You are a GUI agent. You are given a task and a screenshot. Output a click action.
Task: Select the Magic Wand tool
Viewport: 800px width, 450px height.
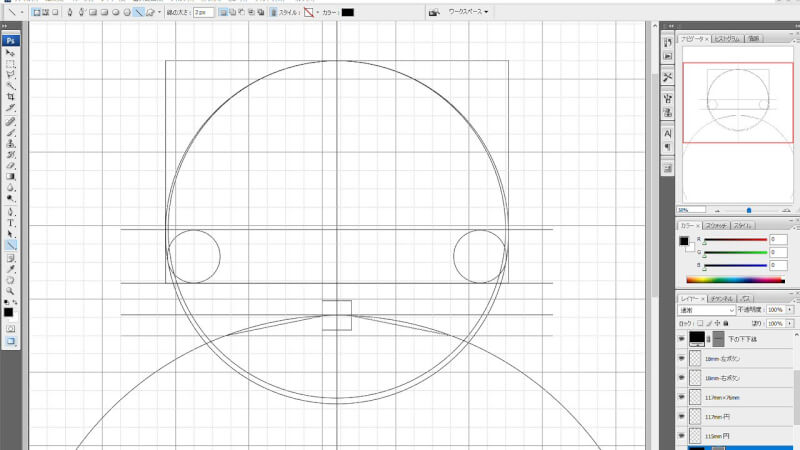click(x=10, y=86)
